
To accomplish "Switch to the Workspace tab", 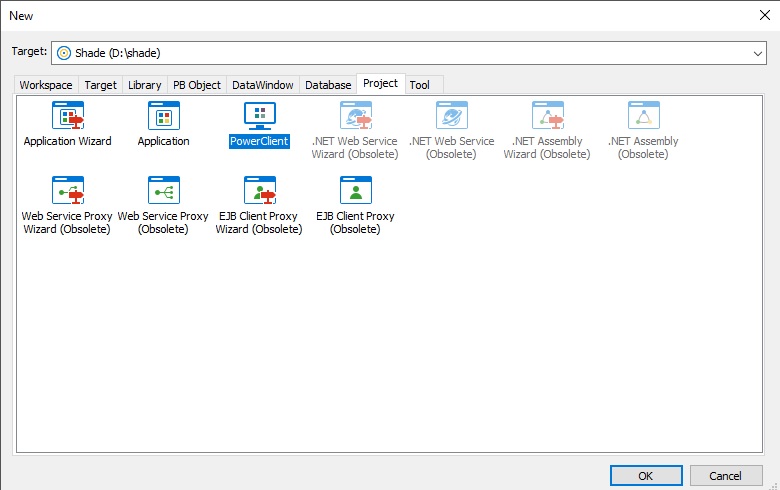I will point(46,85).
